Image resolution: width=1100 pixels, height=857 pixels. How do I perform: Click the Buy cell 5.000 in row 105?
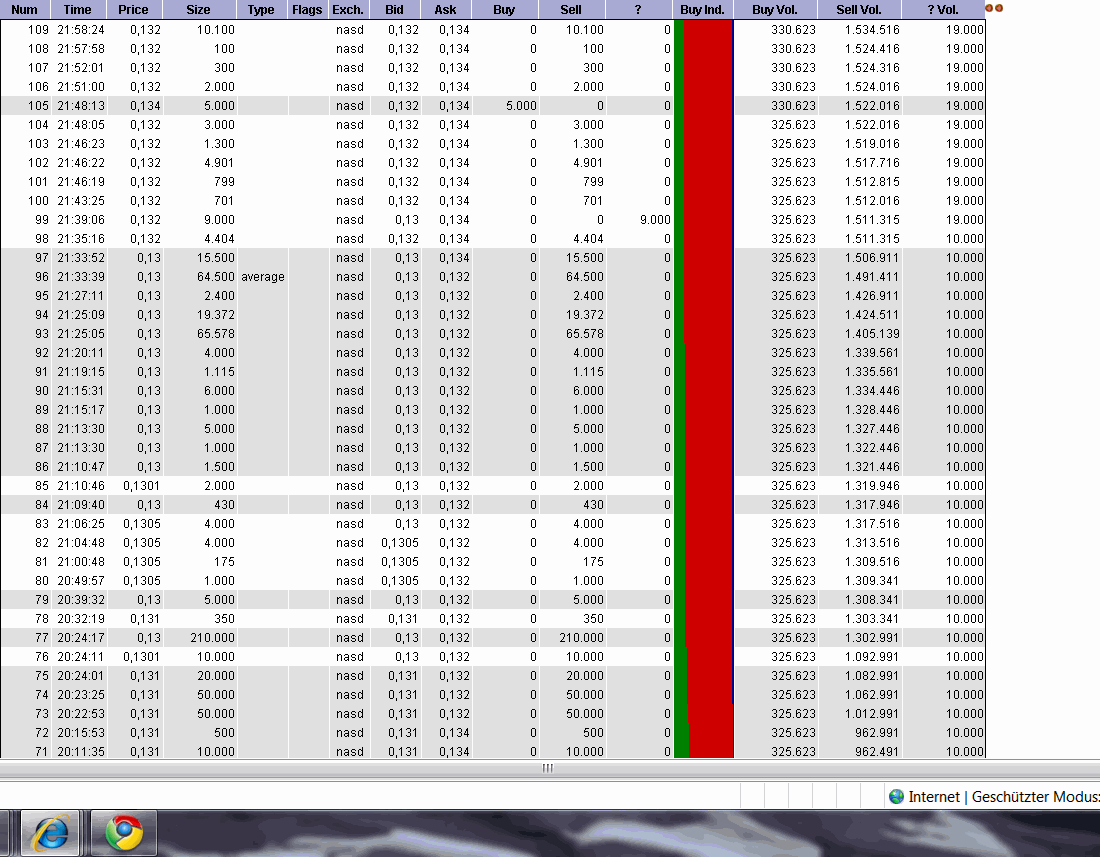click(x=521, y=105)
